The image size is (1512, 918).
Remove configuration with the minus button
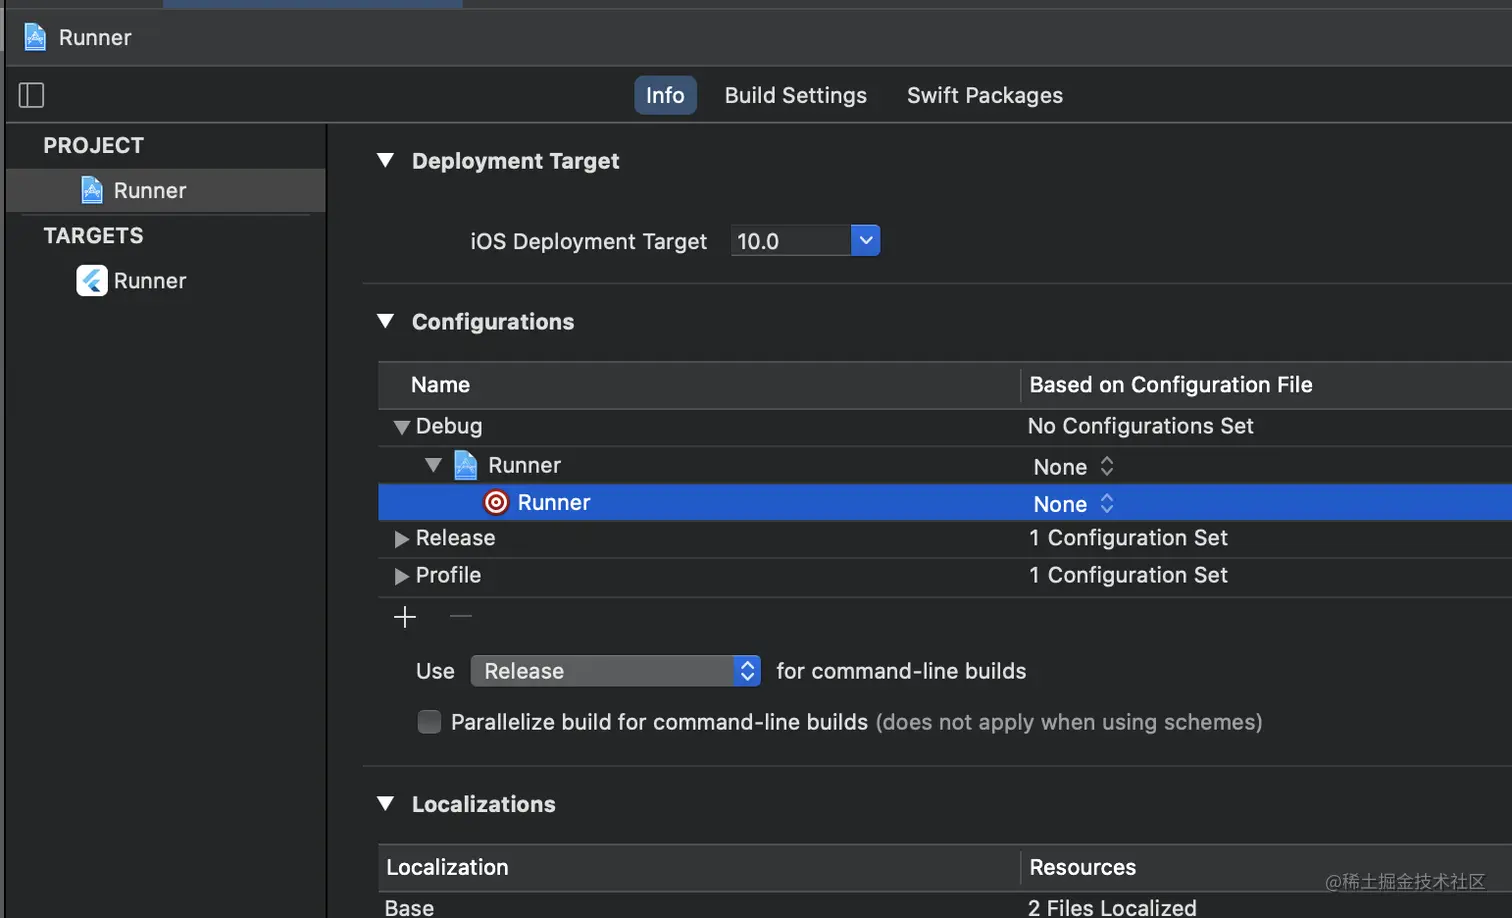(x=460, y=617)
